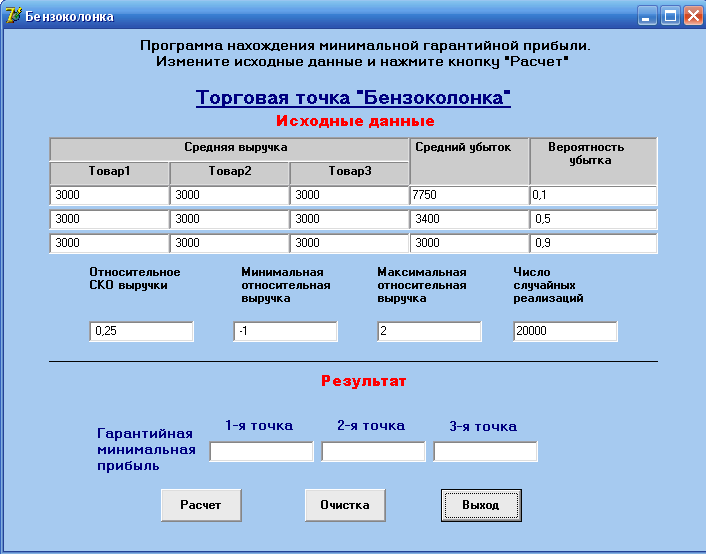
Task: Click the Товар2 column header
Action: [x=230, y=173]
